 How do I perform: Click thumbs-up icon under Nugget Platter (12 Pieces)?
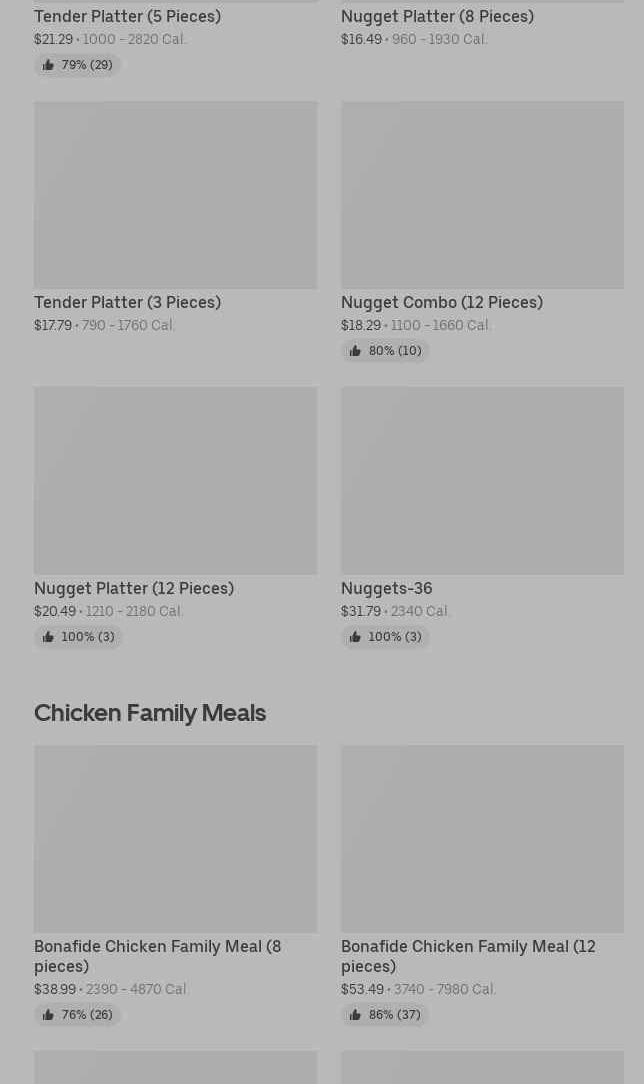(x=48, y=637)
